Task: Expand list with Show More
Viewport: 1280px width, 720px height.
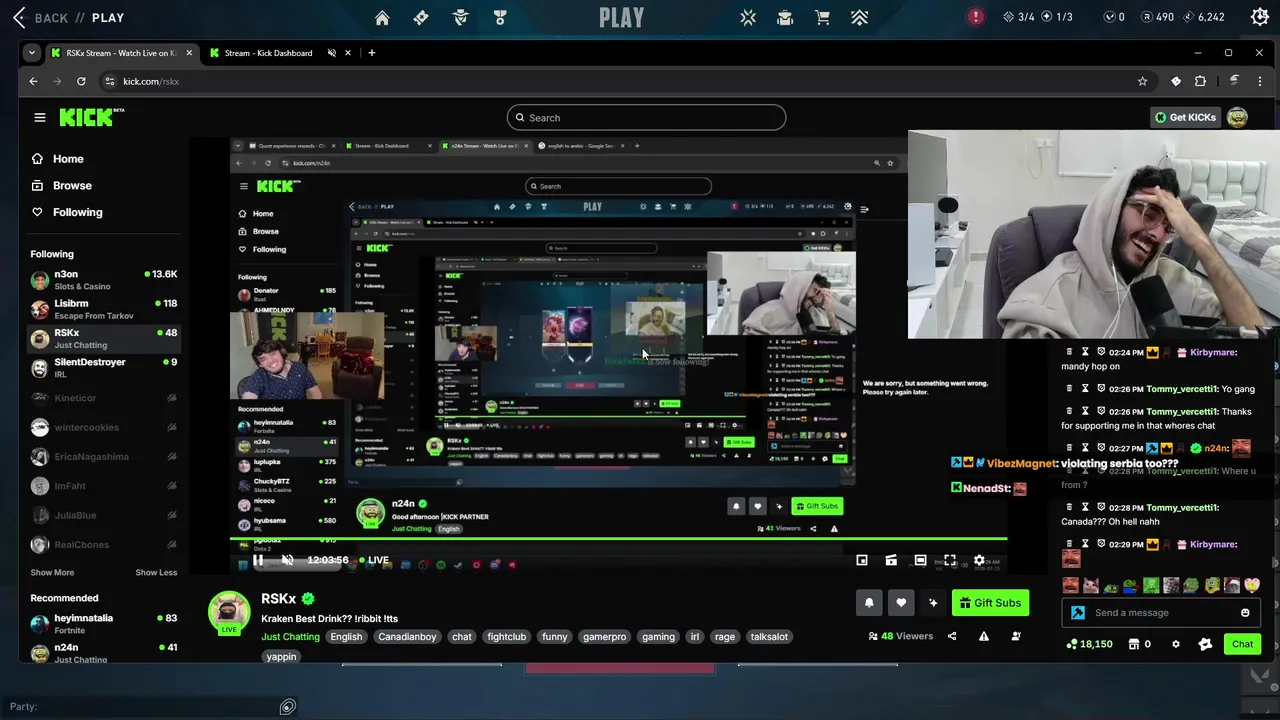Action: pos(52,572)
